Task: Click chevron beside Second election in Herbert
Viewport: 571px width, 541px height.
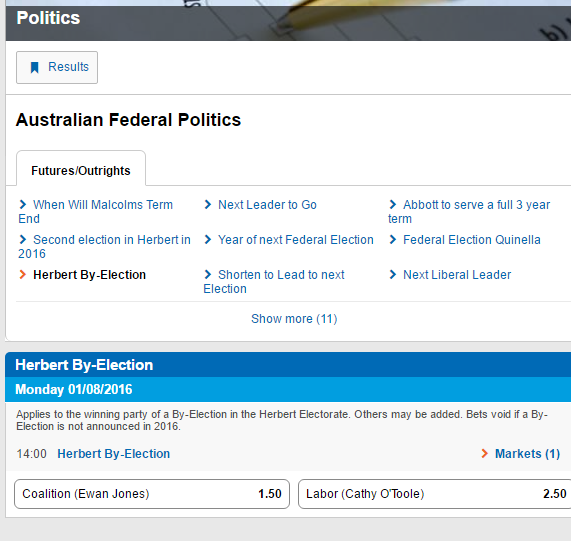Action: pos(23,240)
